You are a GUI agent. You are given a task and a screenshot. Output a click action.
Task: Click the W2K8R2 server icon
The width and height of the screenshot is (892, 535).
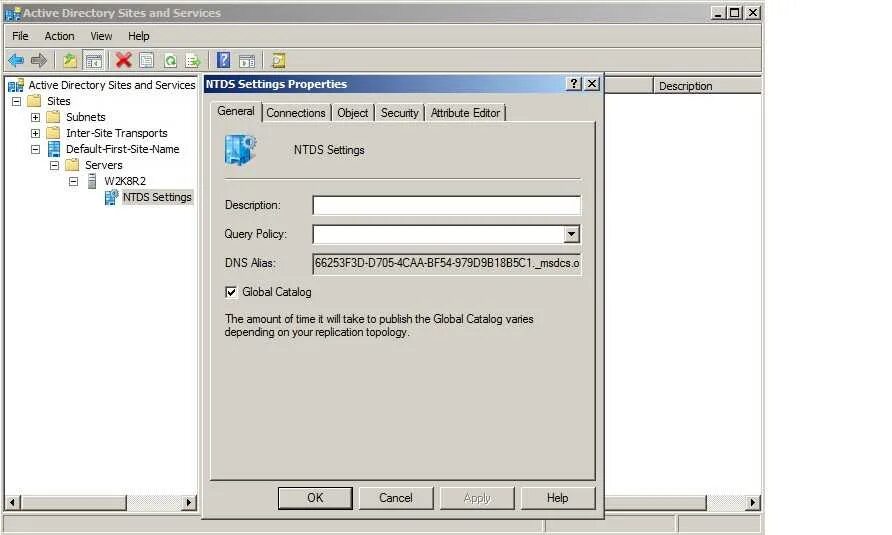[x=92, y=181]
